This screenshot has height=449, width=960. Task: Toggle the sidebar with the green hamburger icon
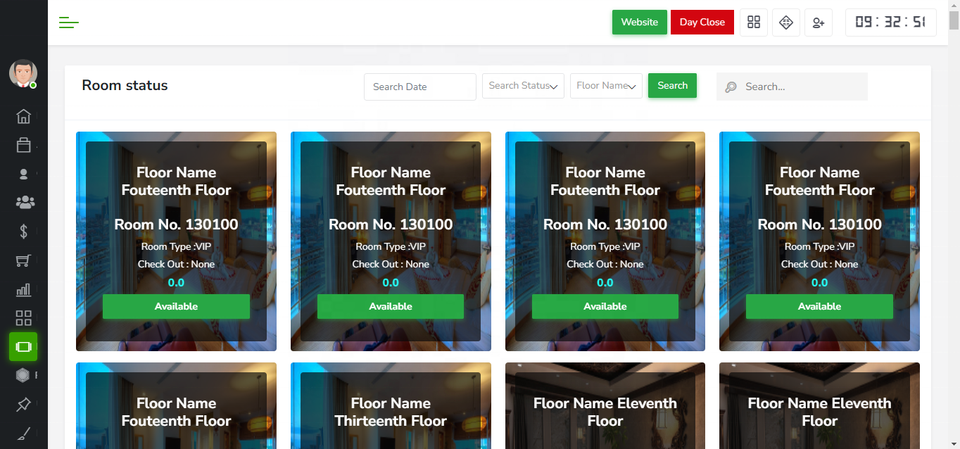tap(69, 23)
